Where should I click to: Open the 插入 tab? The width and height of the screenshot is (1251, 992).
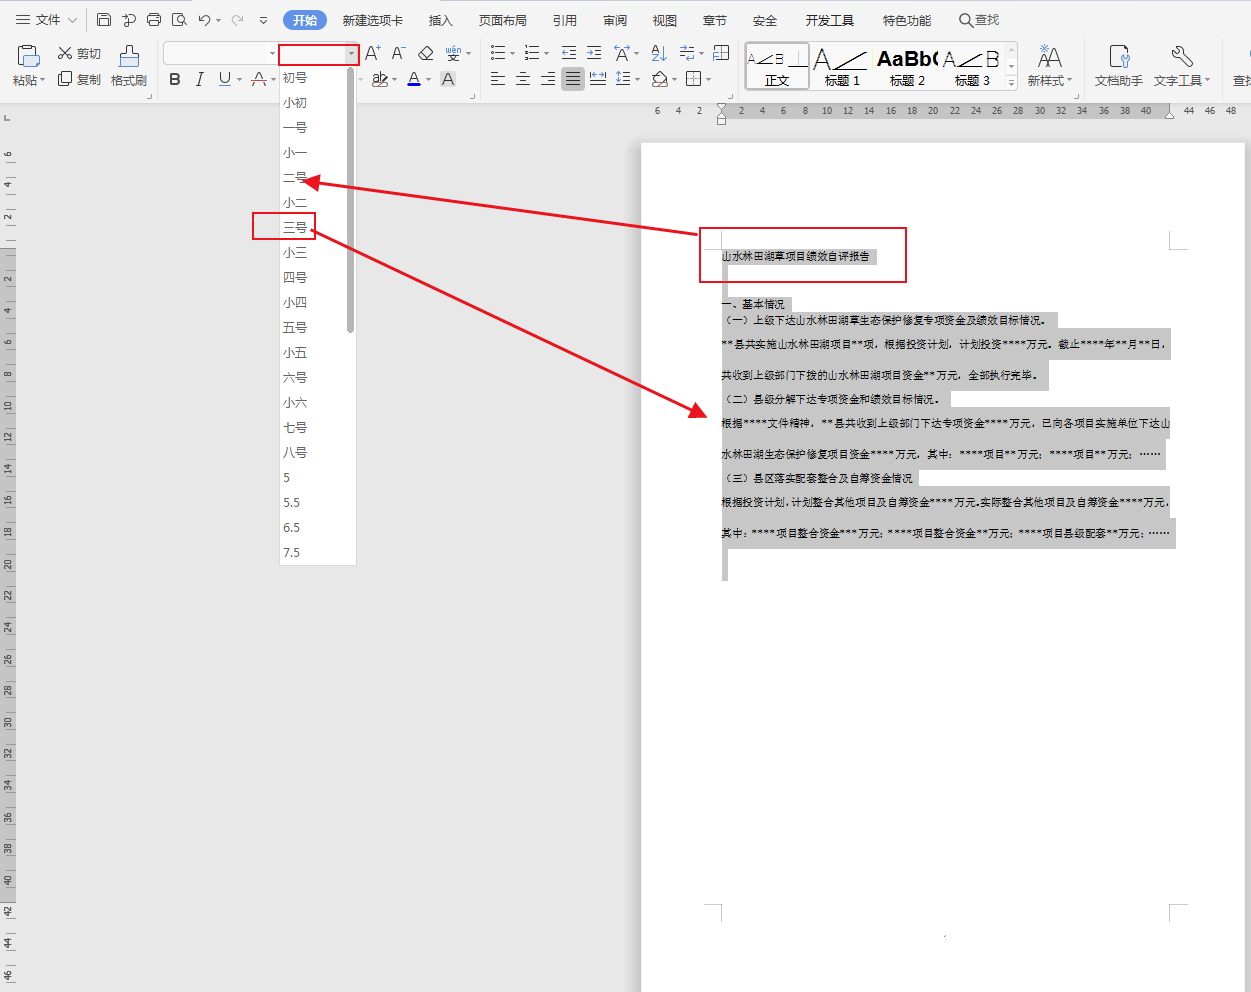click(x=441, y=20)
